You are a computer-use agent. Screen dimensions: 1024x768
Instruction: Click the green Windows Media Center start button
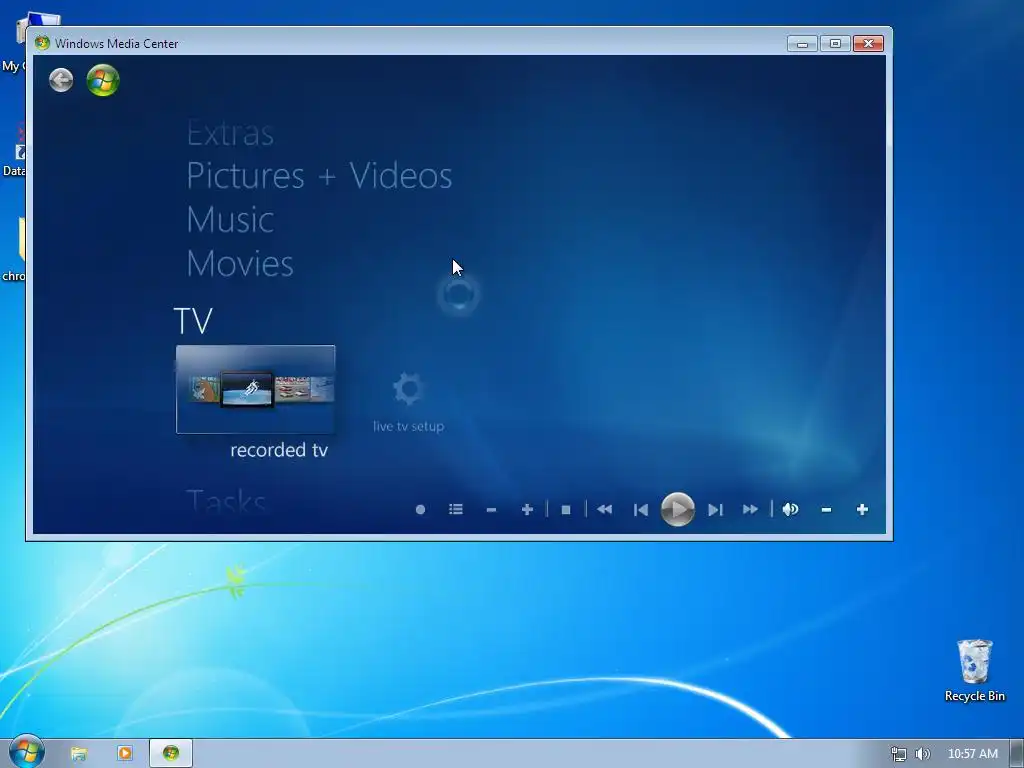tap(103, 80)
